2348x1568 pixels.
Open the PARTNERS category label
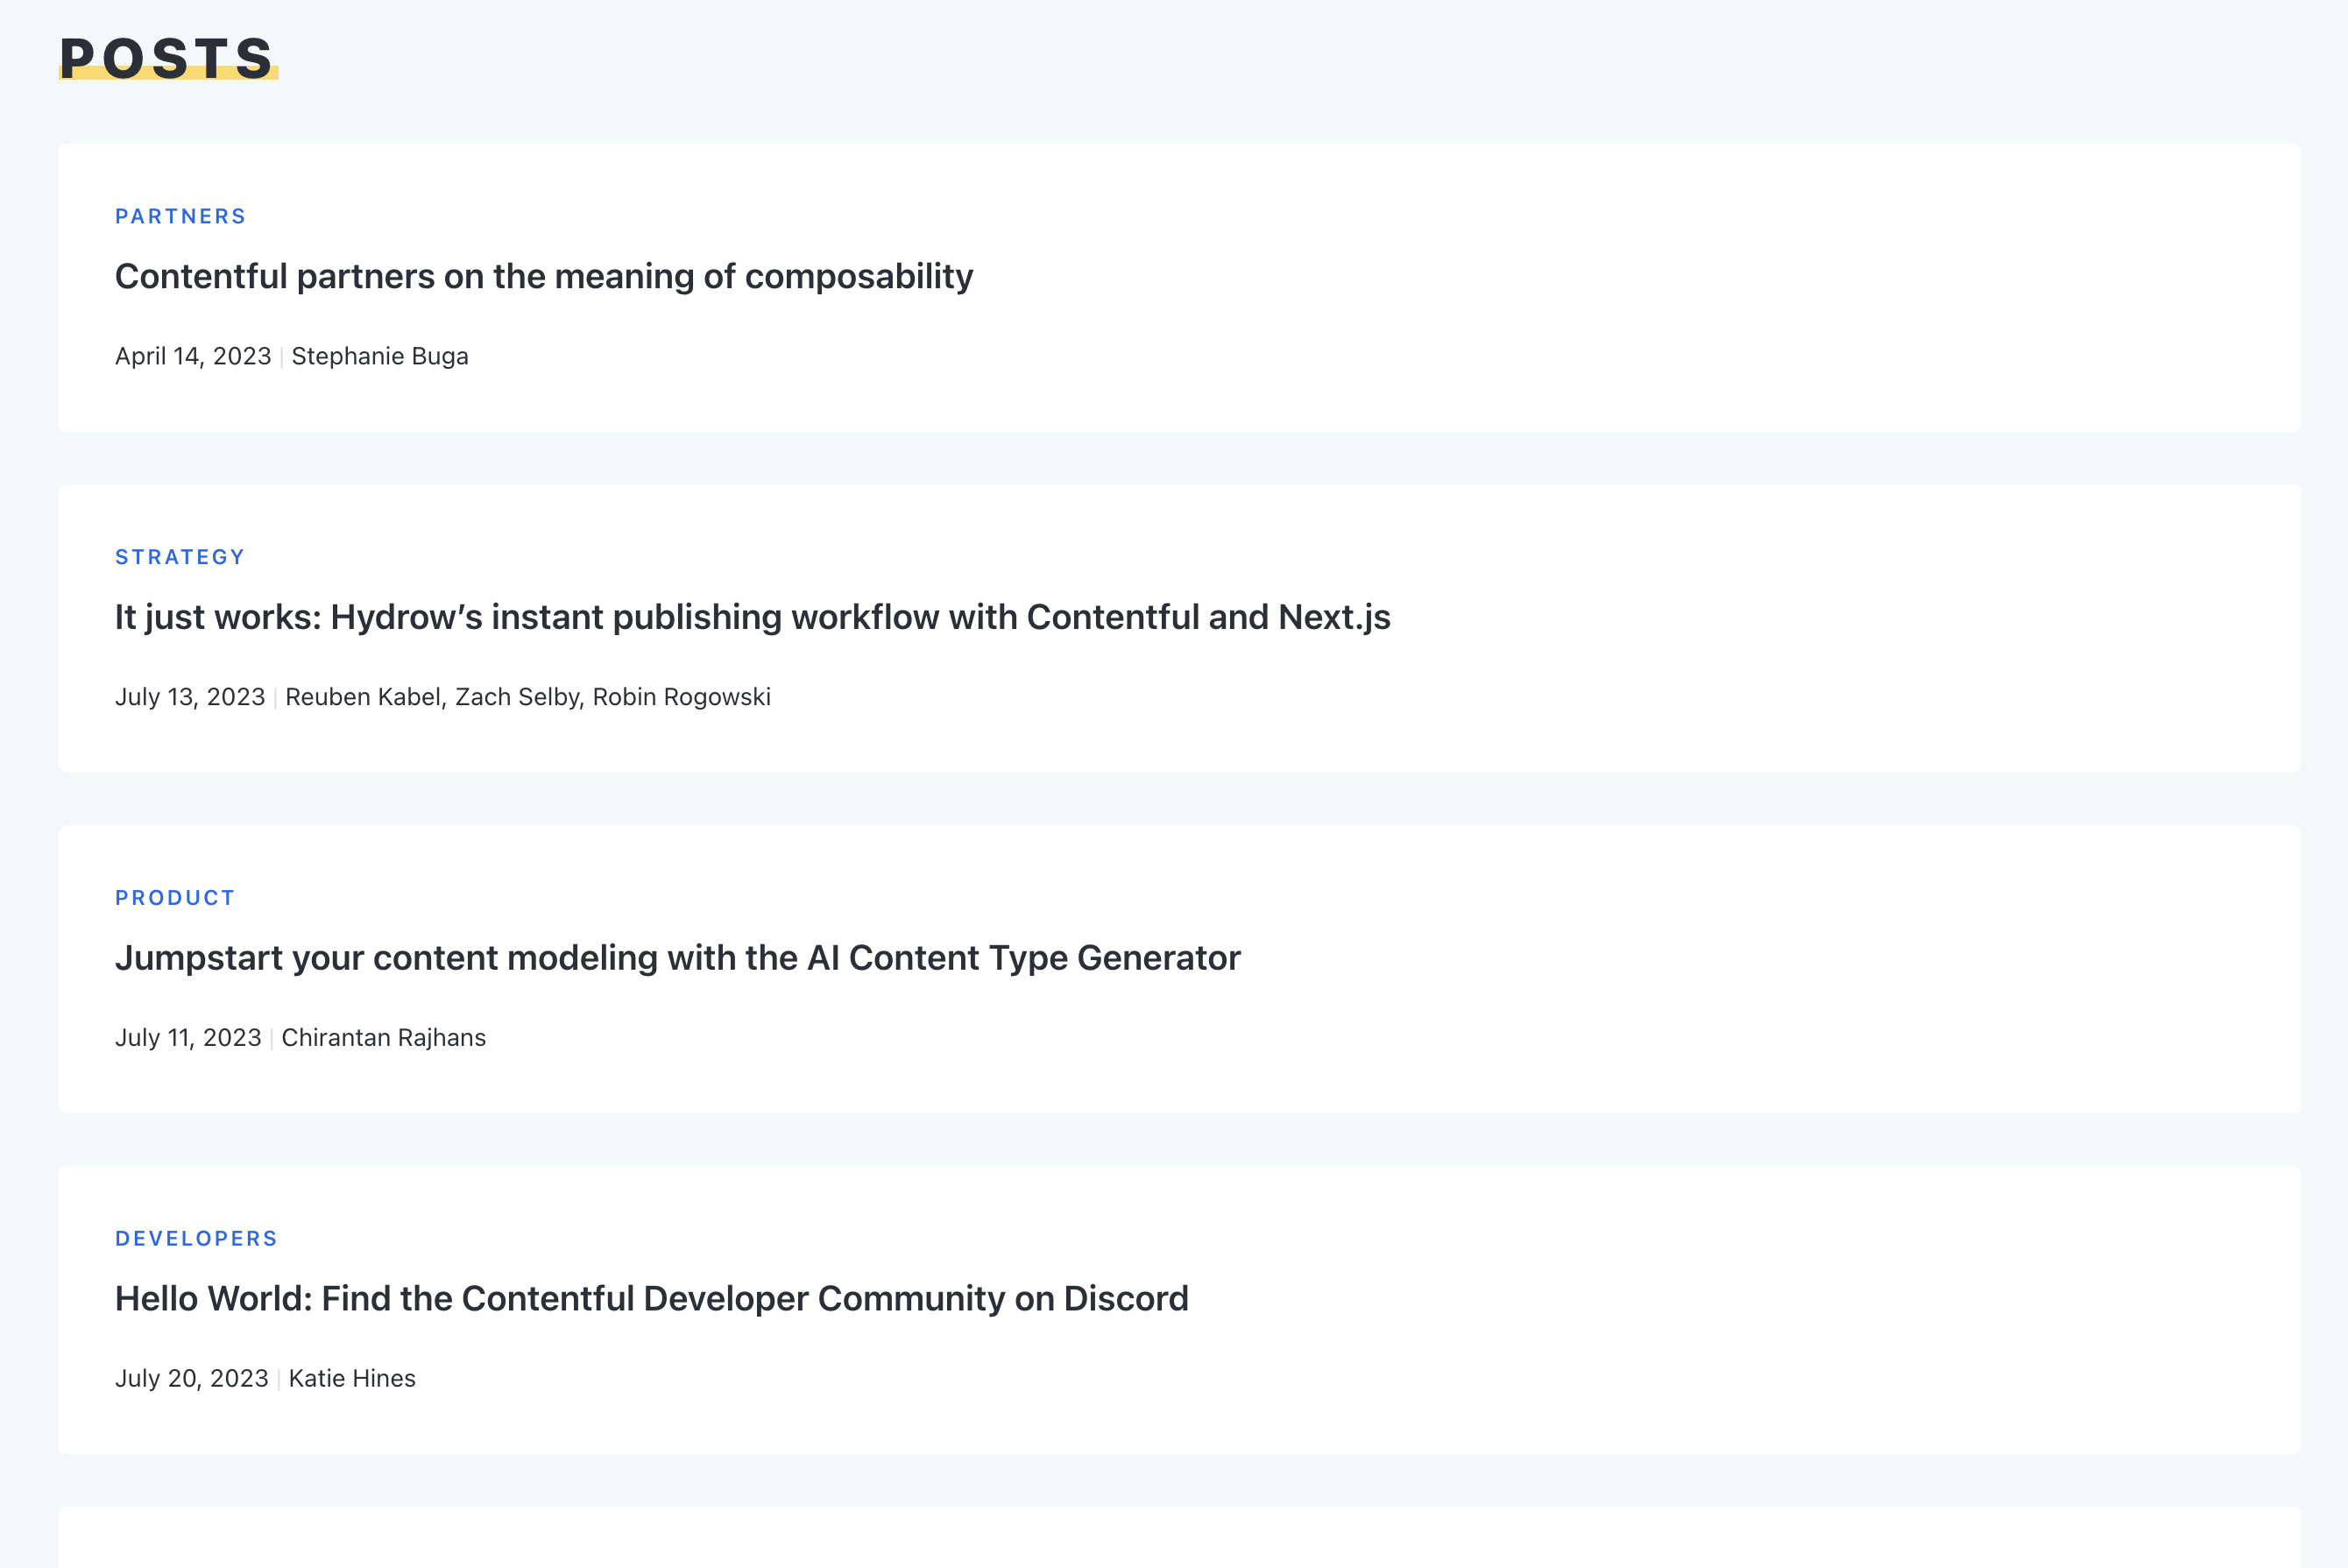[180, 216]
